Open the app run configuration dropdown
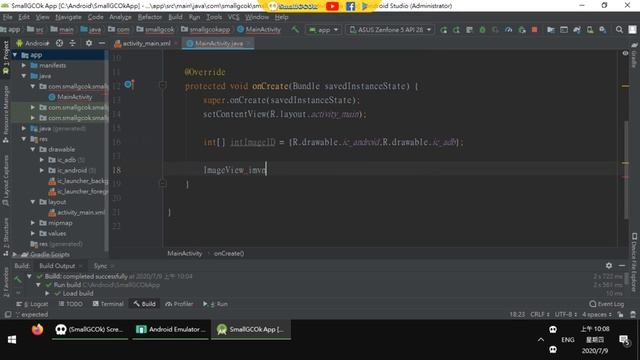640x360 pixels. (x=324, y=30)
